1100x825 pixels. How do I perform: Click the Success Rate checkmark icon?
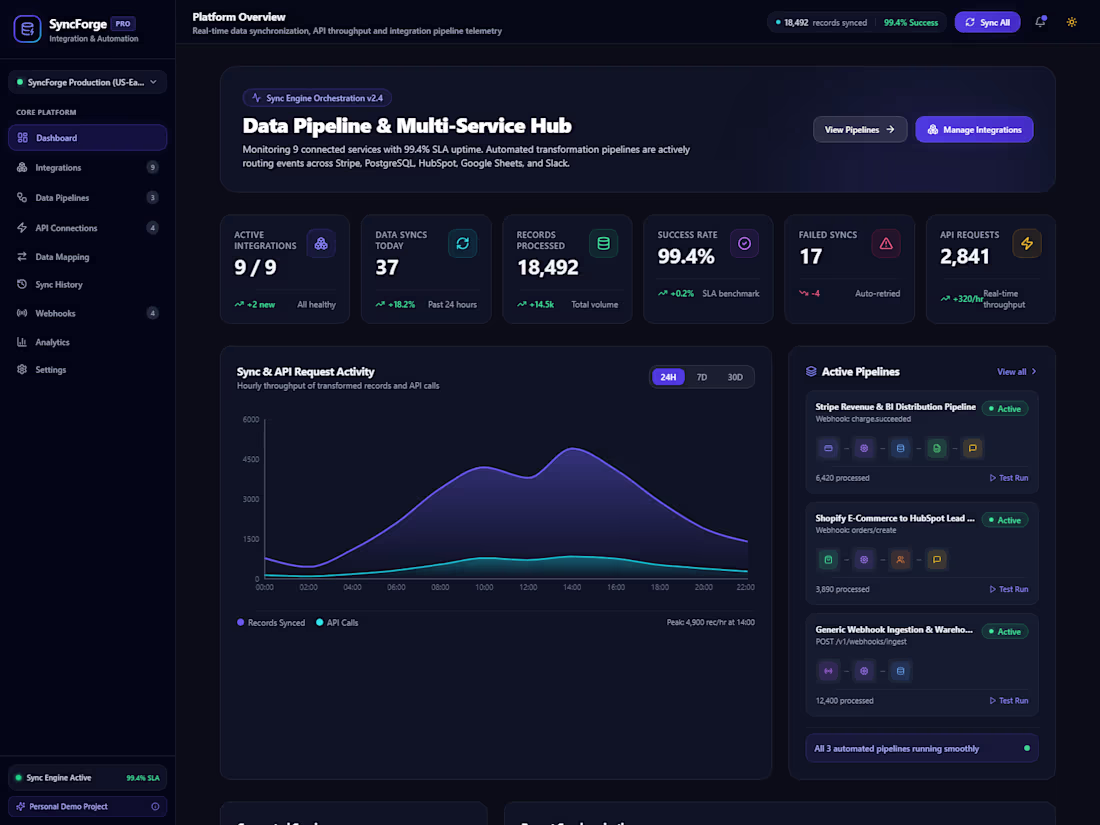(744, 243)
